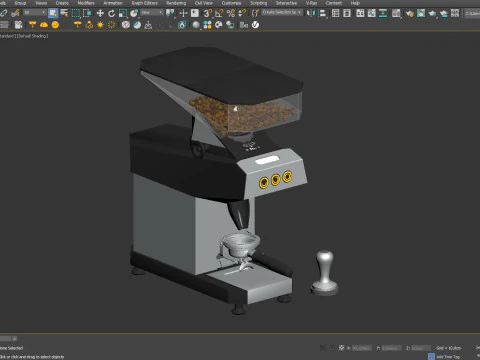Image resolution: width=480 pixels, height=360 pixels.
Task: Open the Help menu
Action: pyautogui.click(x=355, y=3)
